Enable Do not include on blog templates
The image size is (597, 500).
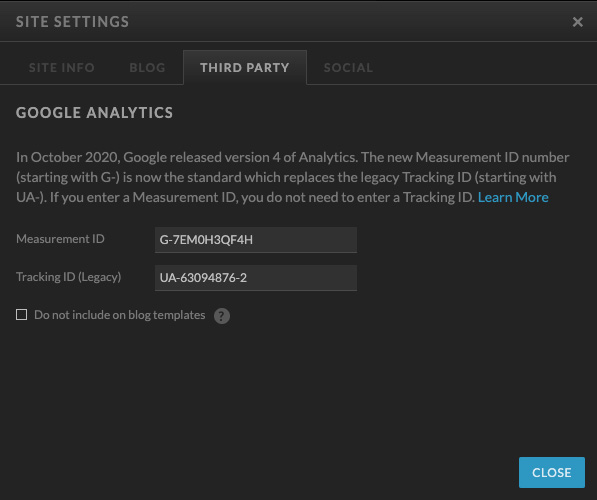click(x=22, y=315)
